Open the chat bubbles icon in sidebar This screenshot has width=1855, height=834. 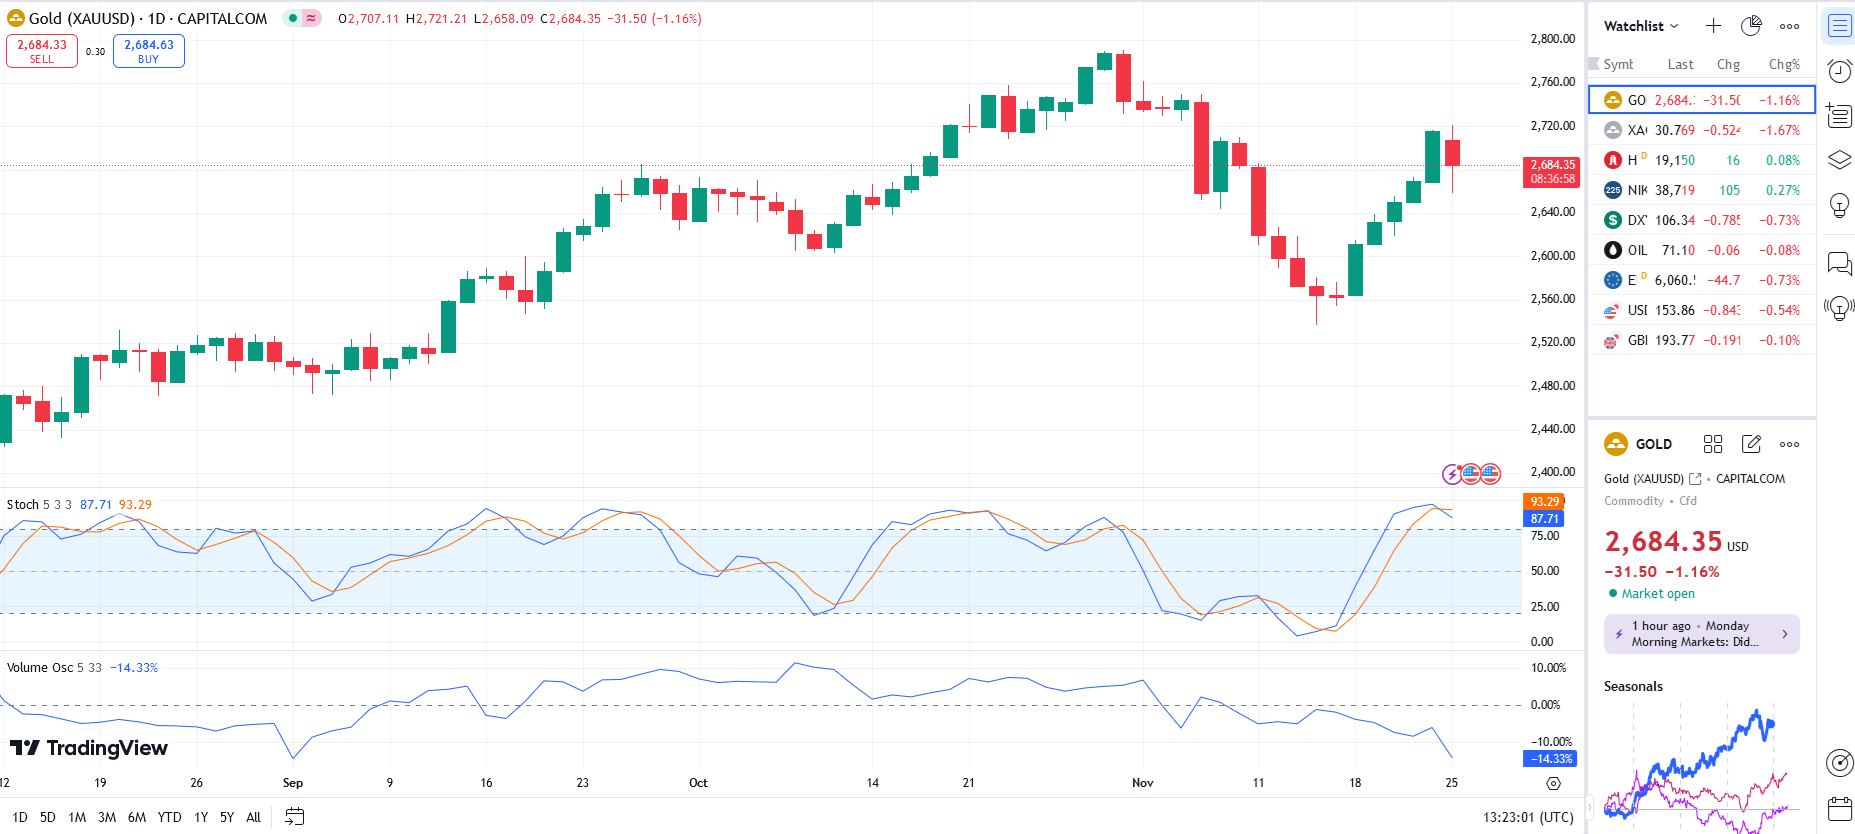click(x=1839, y=263)
